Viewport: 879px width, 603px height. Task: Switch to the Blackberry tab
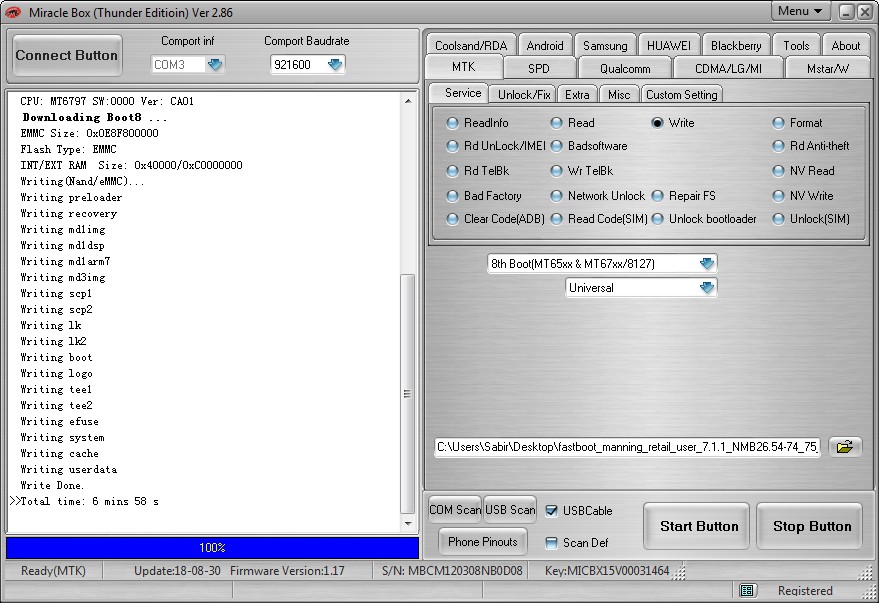click(736, 45)
